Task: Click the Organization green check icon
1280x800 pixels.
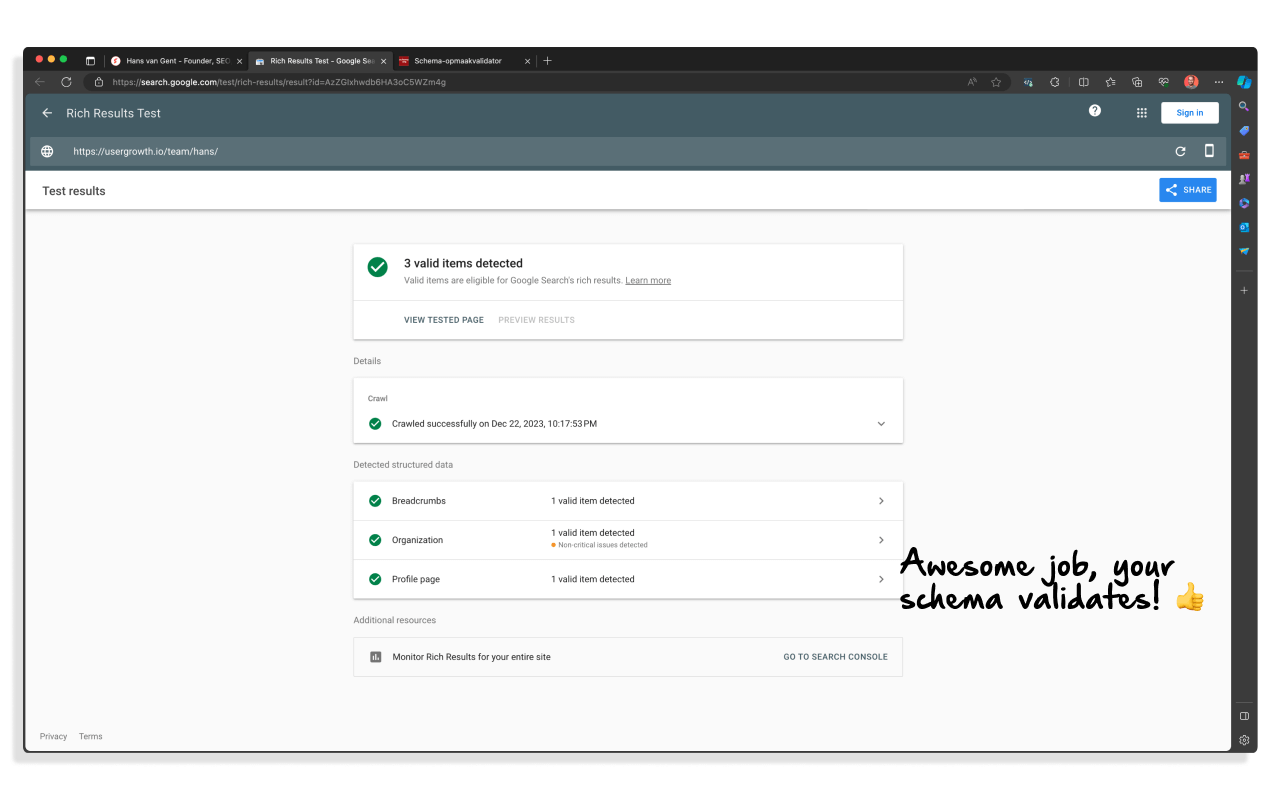Action: 375,540
